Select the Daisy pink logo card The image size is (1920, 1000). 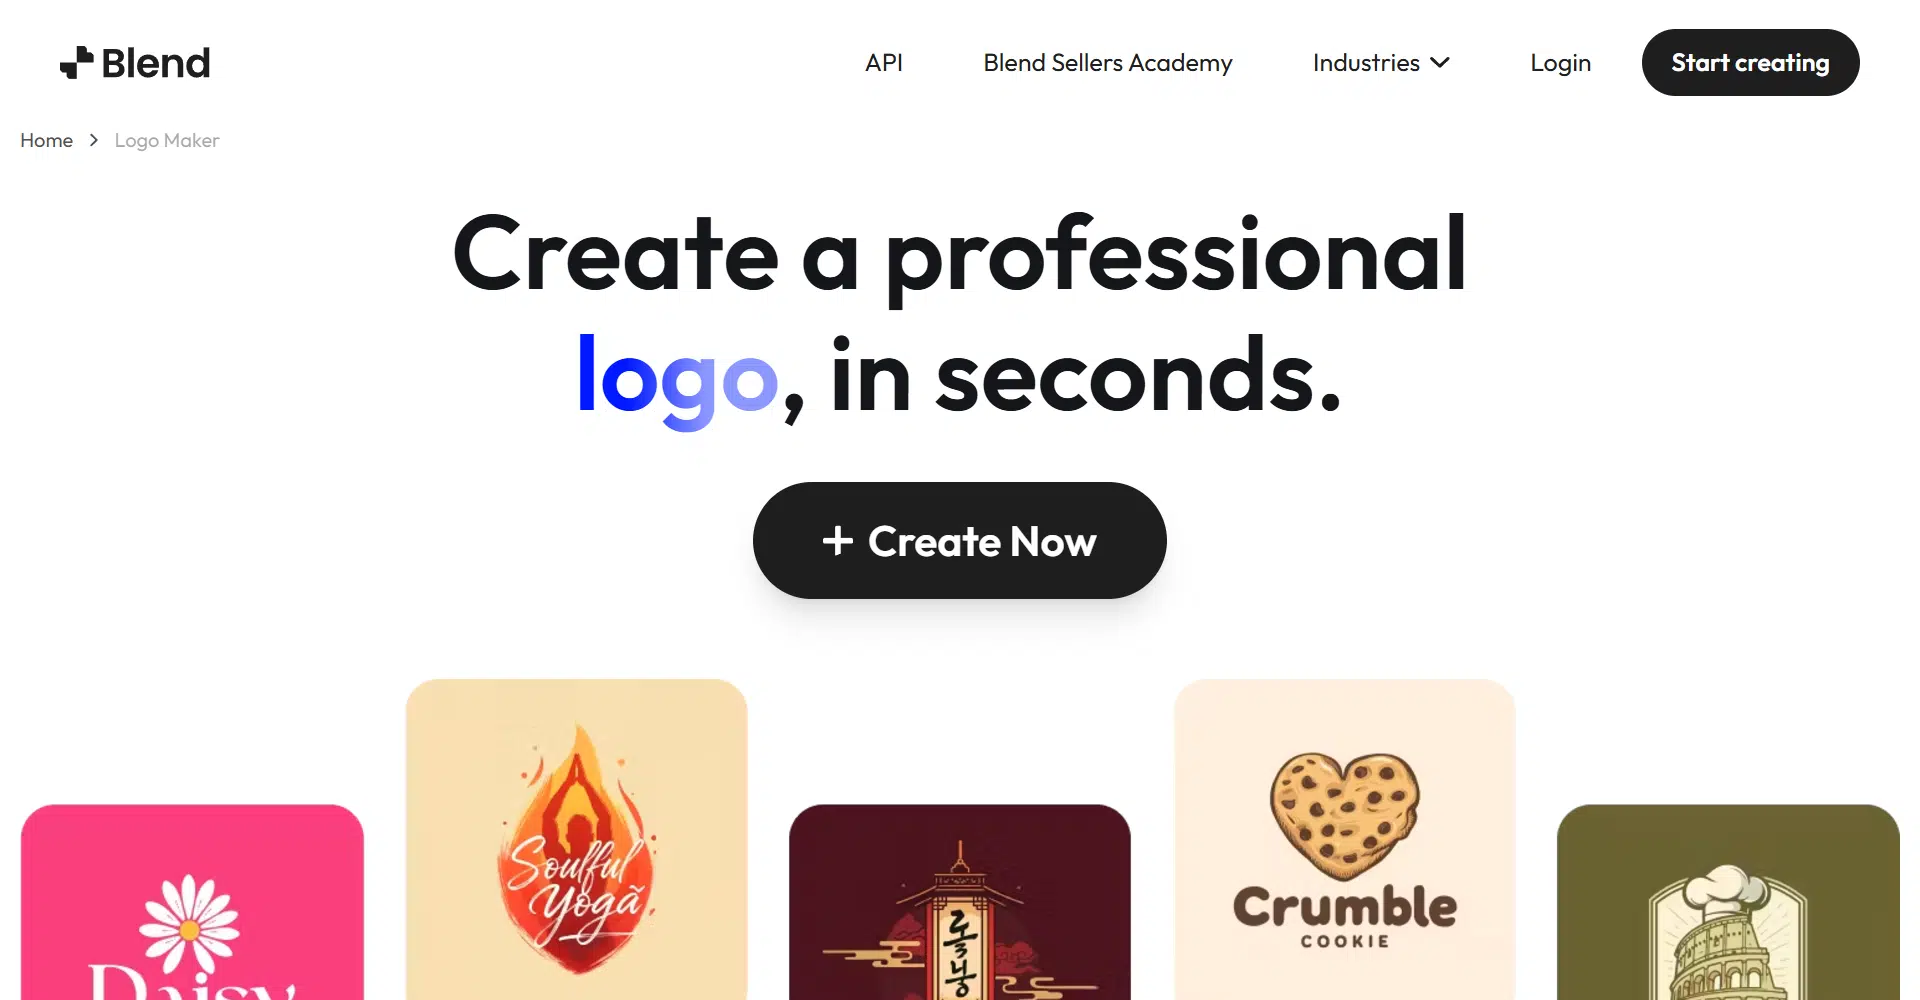pyautogui.click(x=192, y=902)
